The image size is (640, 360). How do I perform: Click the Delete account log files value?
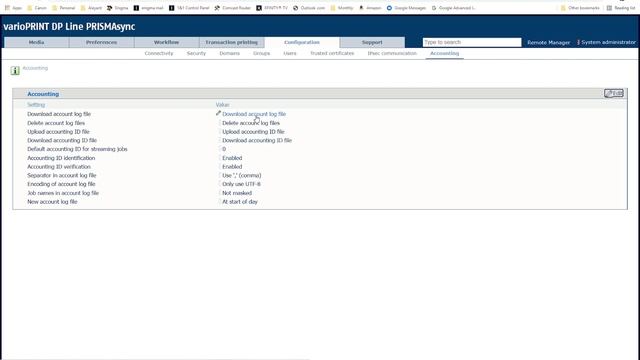coord(251,123)
